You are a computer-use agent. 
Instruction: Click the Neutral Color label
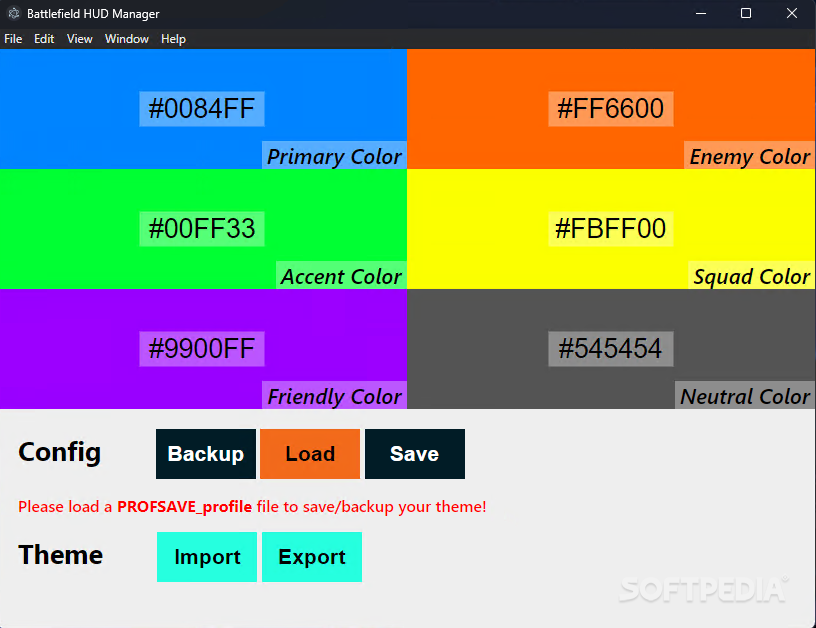pos(745,395)
